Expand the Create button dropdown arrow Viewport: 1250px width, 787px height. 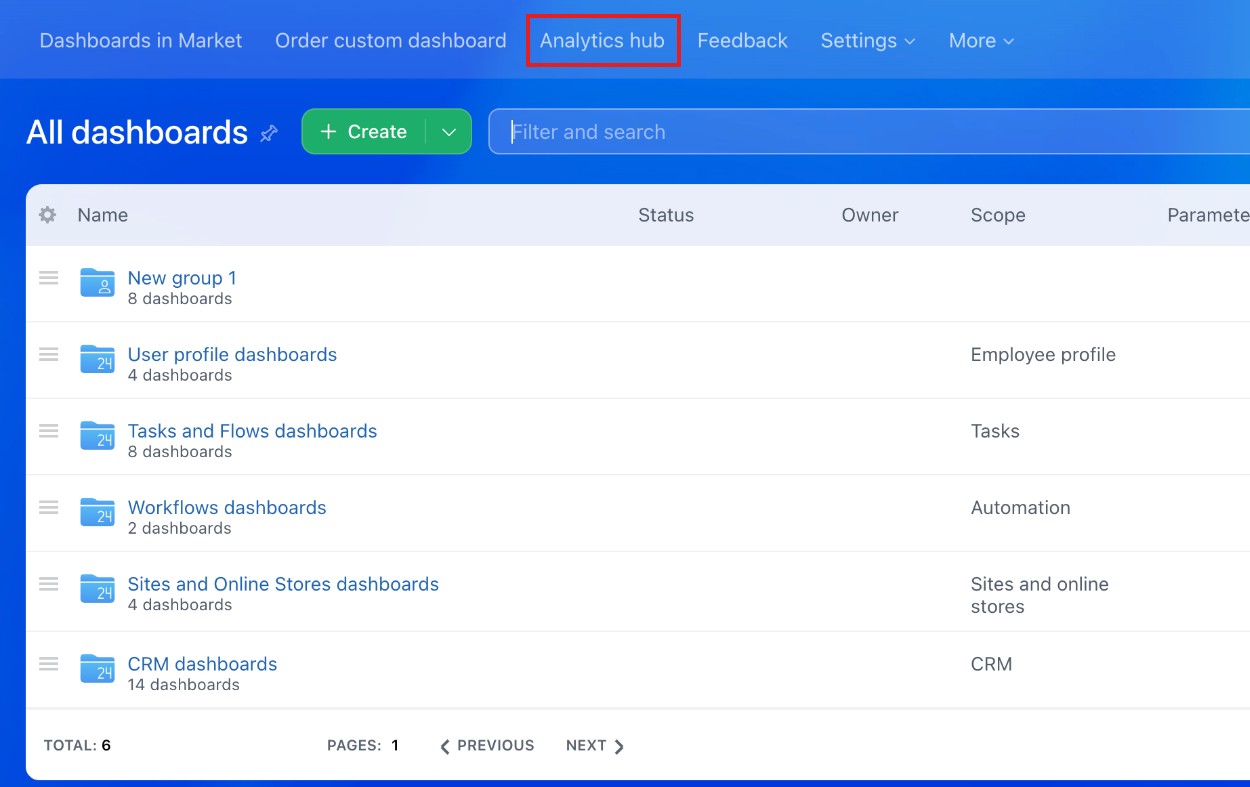[449, 132]
